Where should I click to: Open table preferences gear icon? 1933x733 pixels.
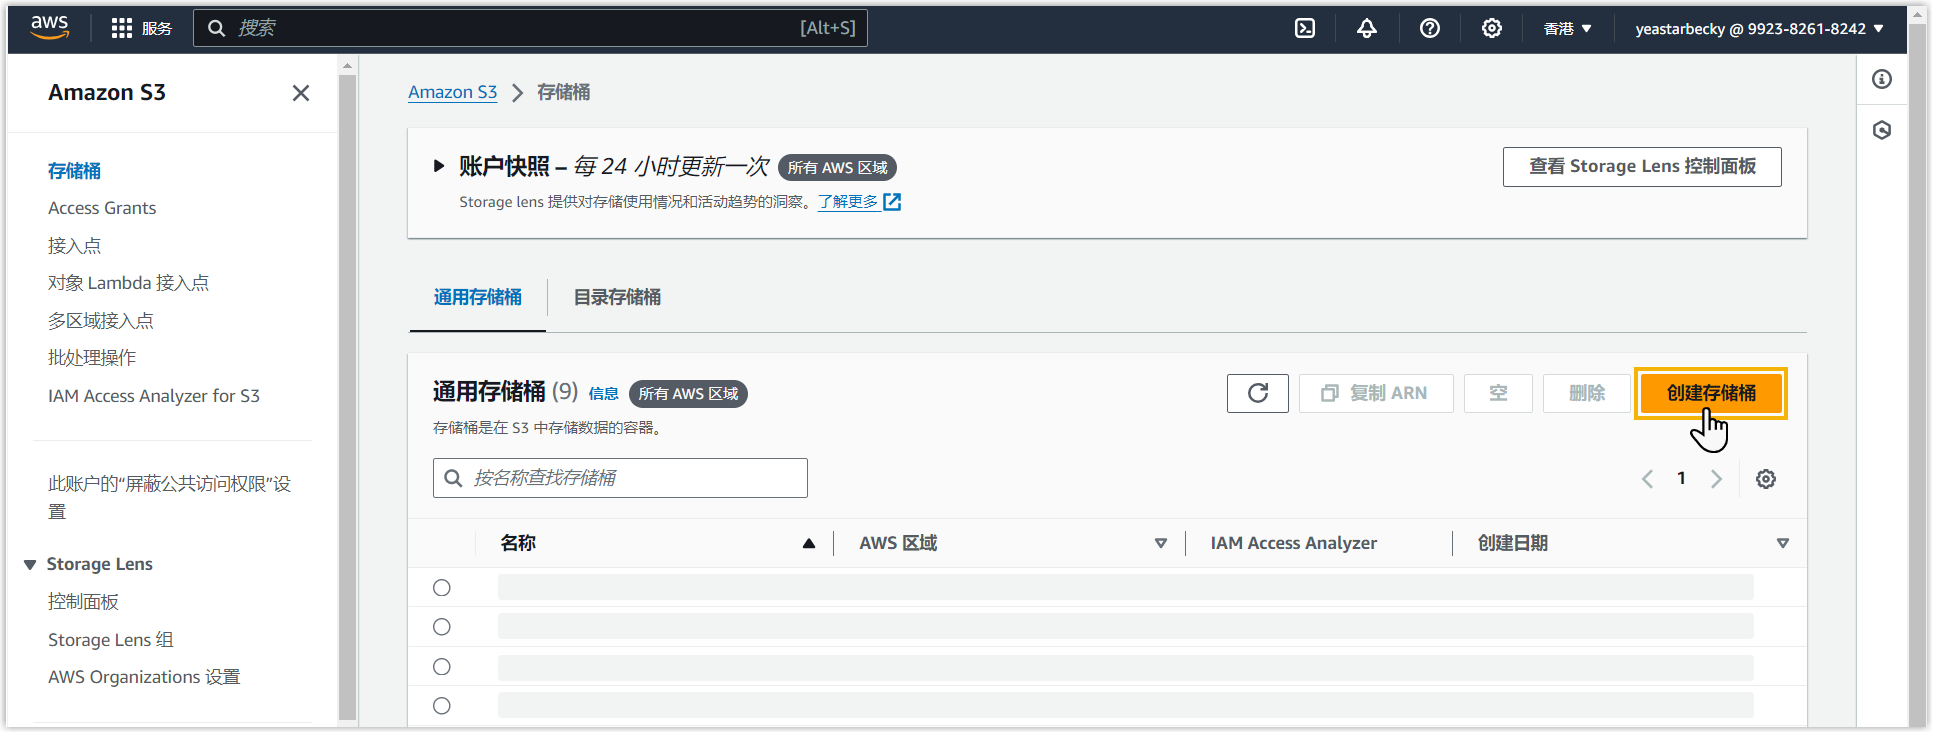point(1765,479)
